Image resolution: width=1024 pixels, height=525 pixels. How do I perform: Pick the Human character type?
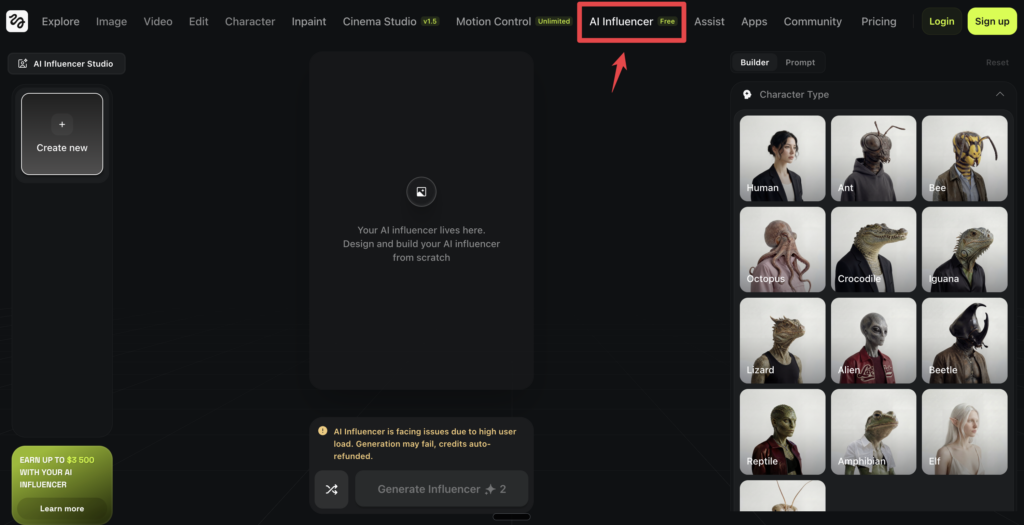pyautogui.click(x=782, y=158)
